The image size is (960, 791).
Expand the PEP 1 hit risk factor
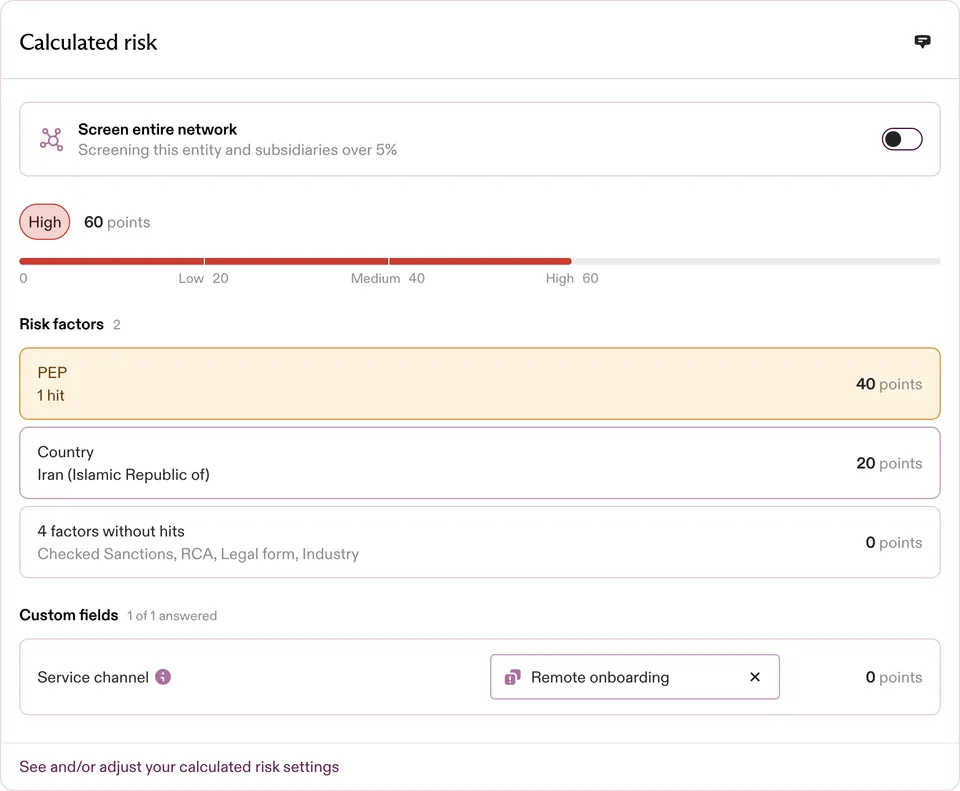[479, 384]
